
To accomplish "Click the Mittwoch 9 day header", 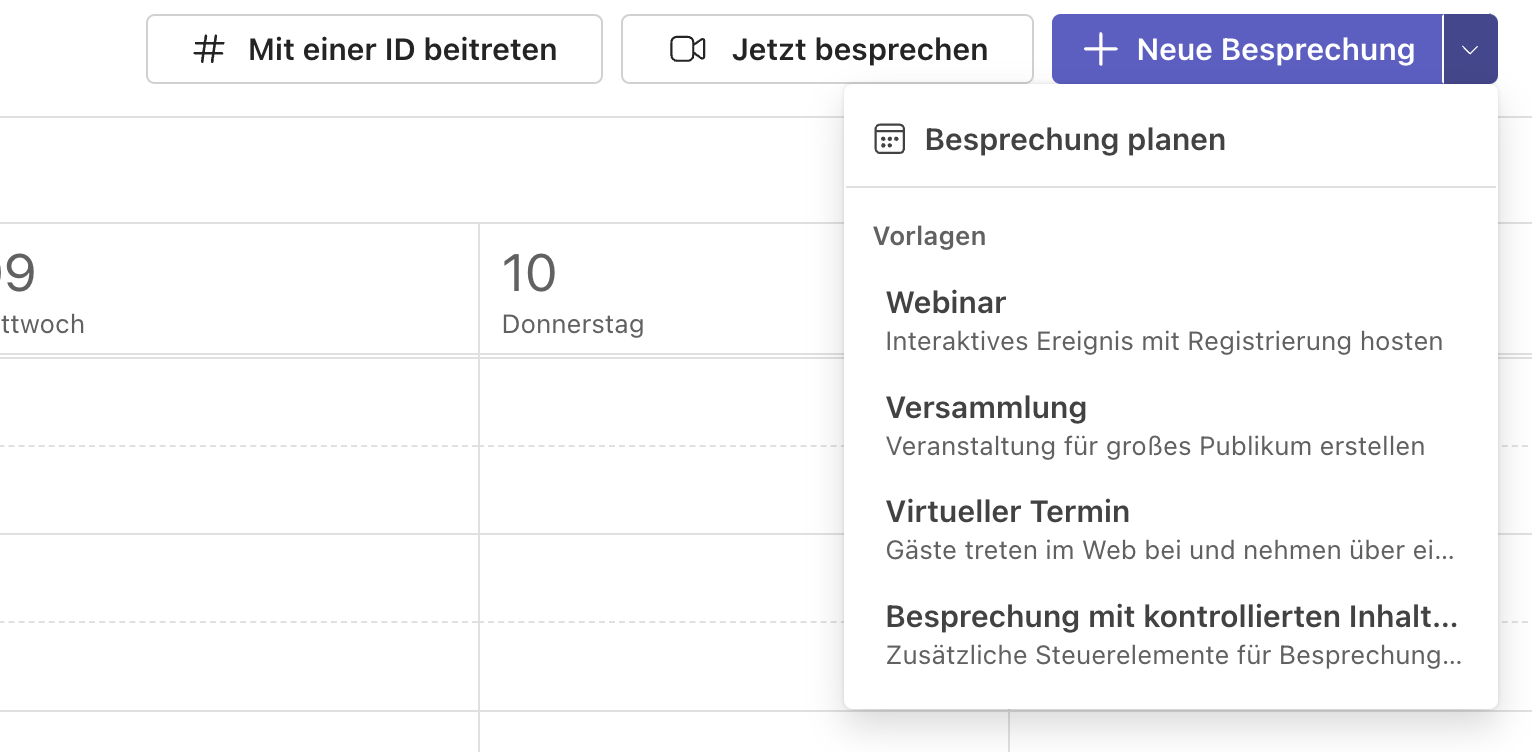I will tap(239, 289).
